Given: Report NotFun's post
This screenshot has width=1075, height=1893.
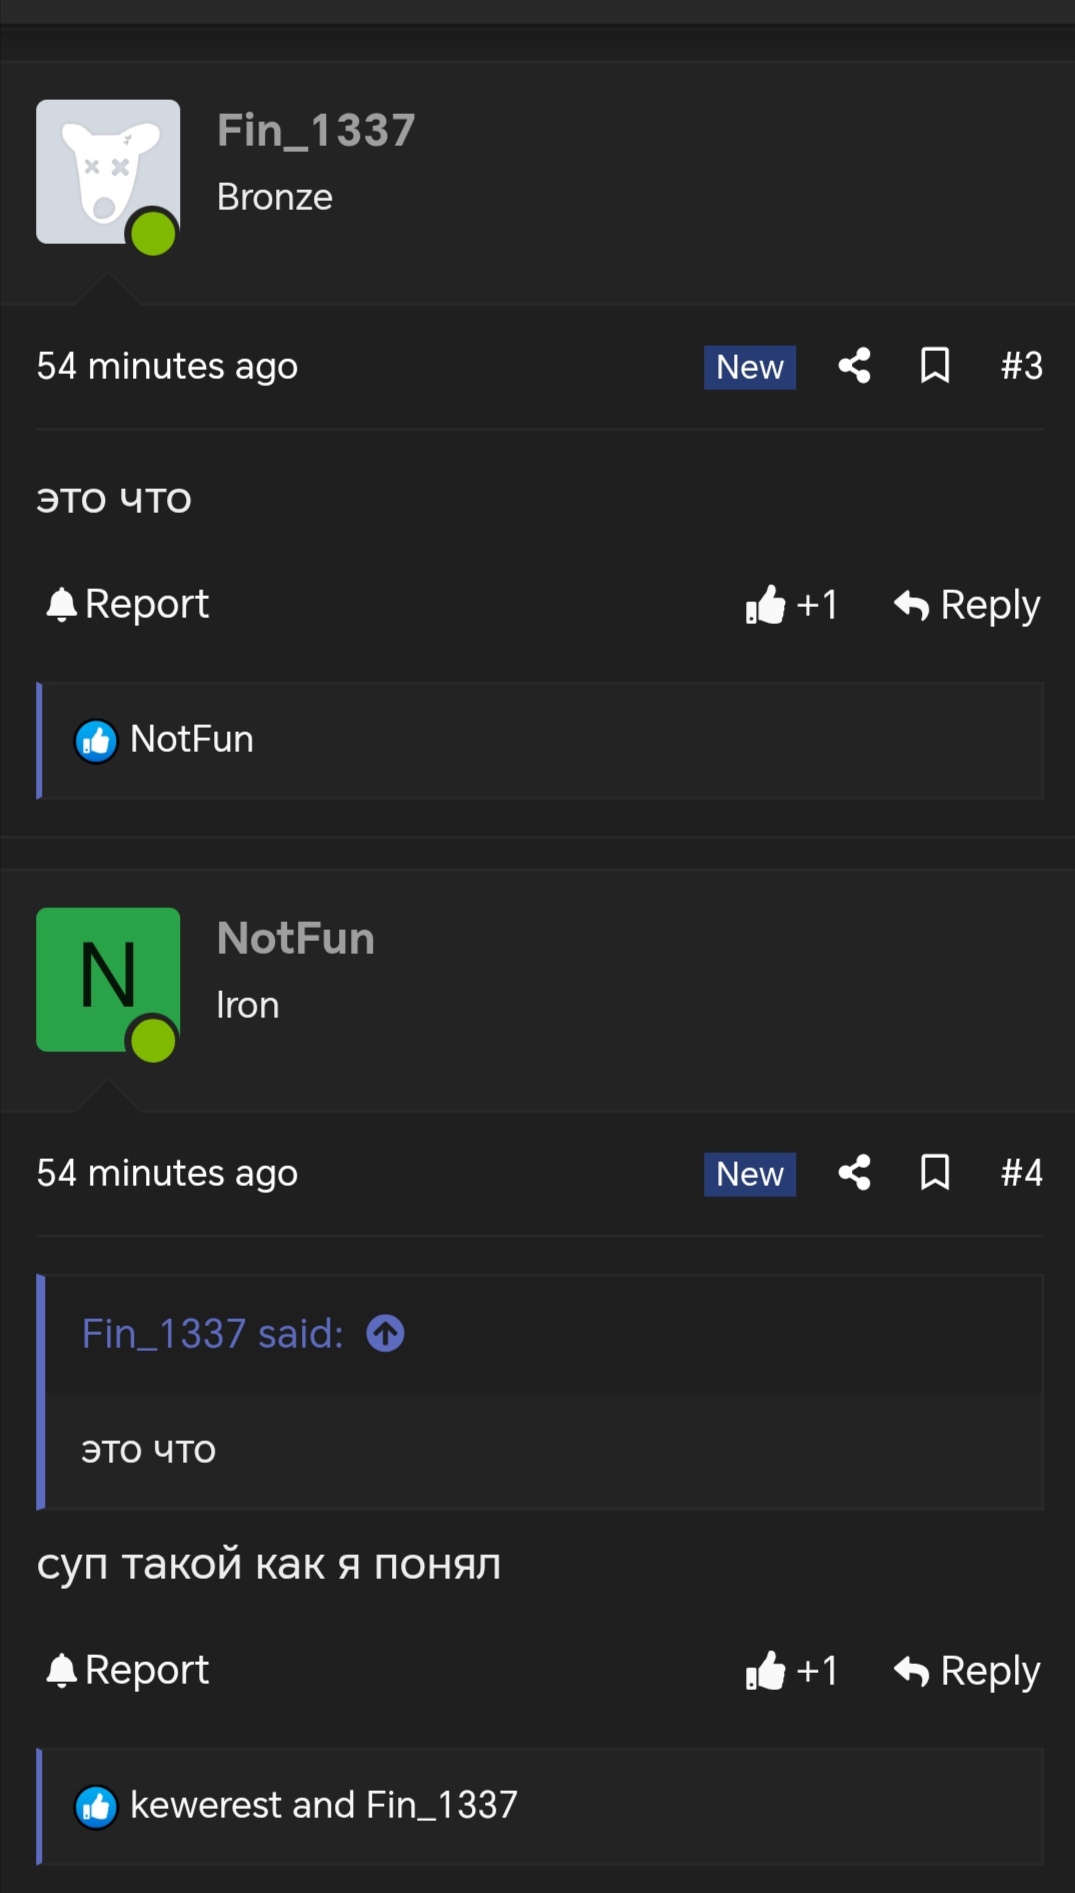Looking at the screenshot, I should pos(128,1670).
